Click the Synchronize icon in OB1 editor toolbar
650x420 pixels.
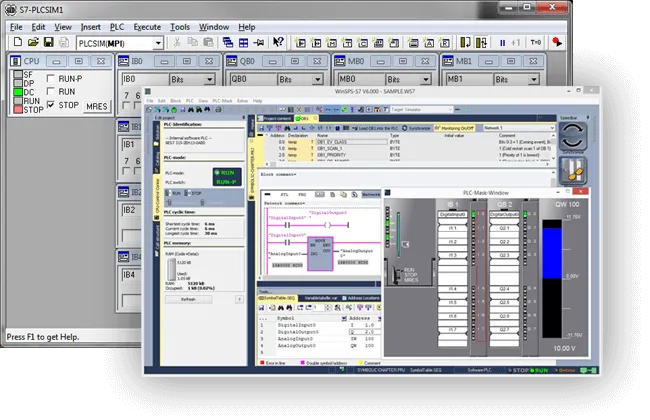(416, 128)
